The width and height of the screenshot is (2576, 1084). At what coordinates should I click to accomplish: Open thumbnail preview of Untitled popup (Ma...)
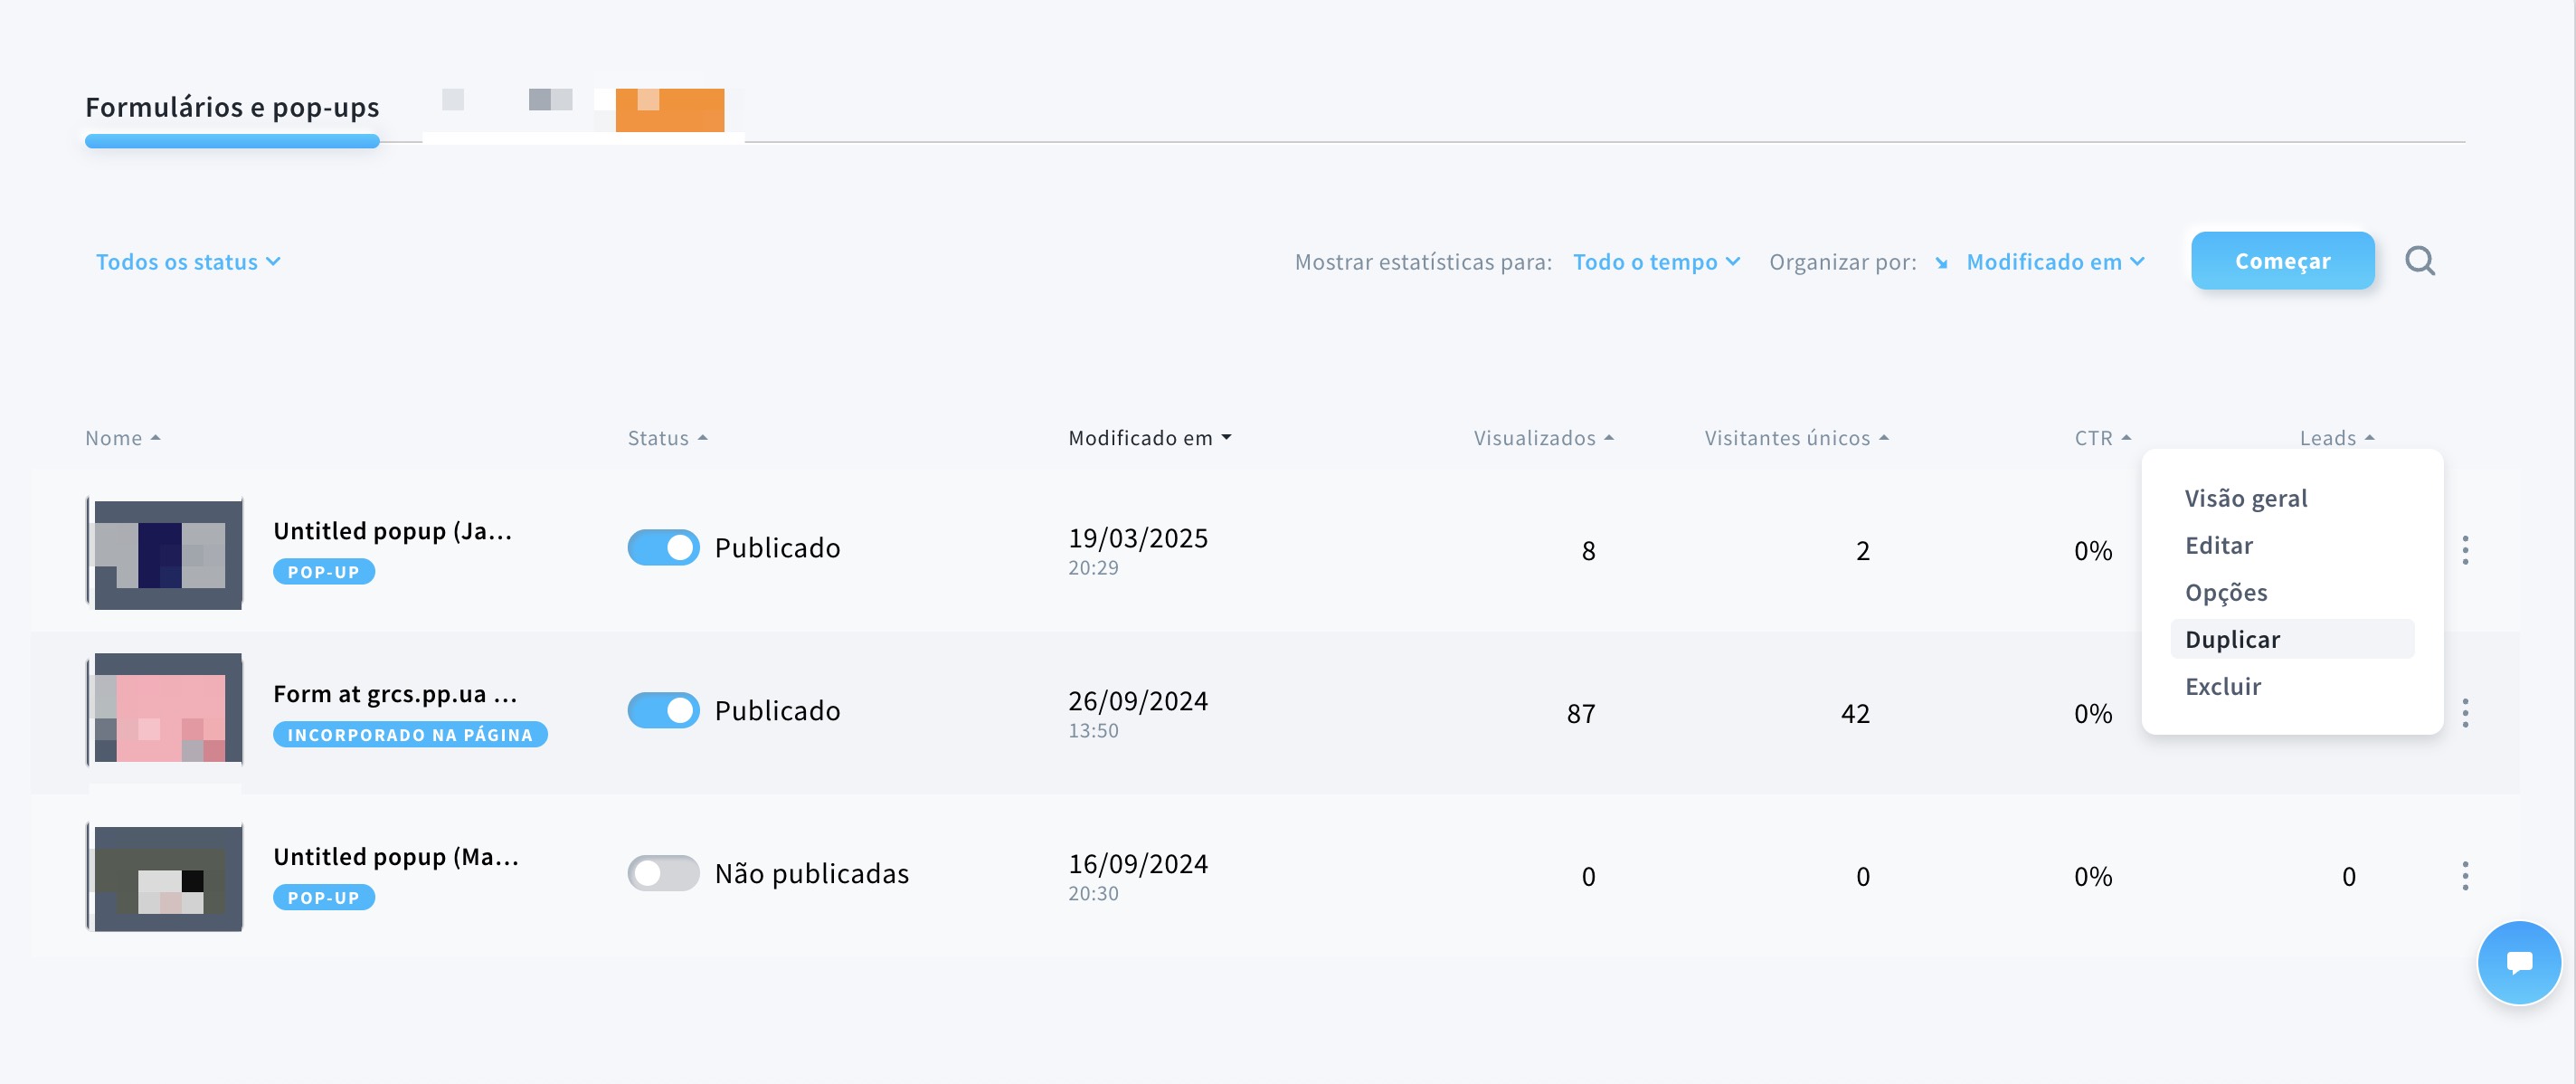[165, 877]
